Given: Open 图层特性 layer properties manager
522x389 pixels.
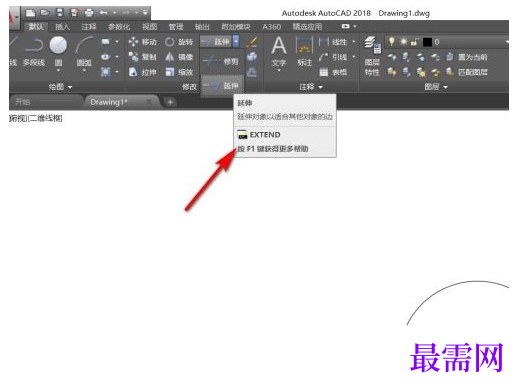Looking at the screenshot, I should pos(373,56).
